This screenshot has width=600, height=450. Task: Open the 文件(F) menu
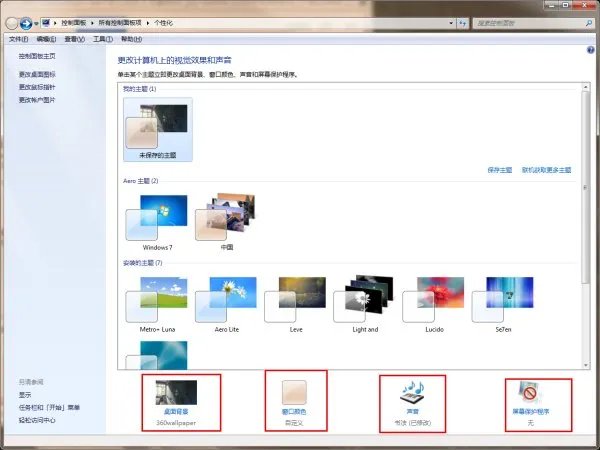coord(18,39)
